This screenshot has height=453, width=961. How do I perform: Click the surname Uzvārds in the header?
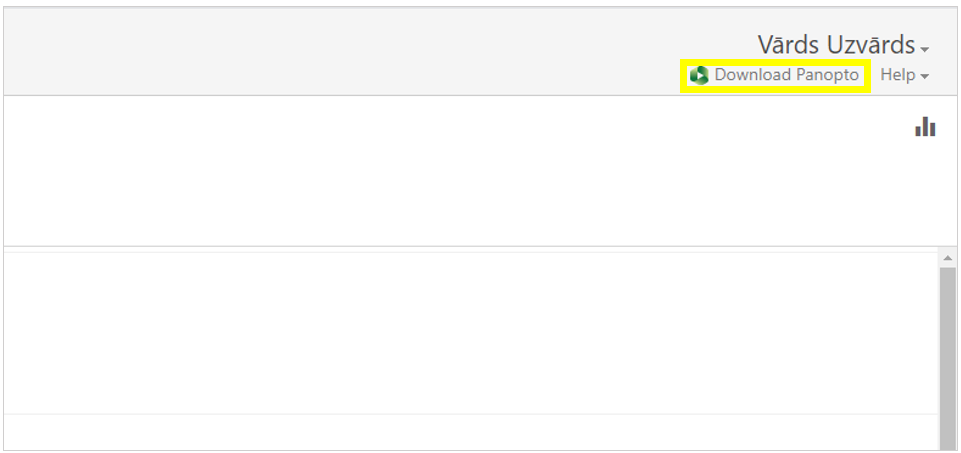(871, 45)
